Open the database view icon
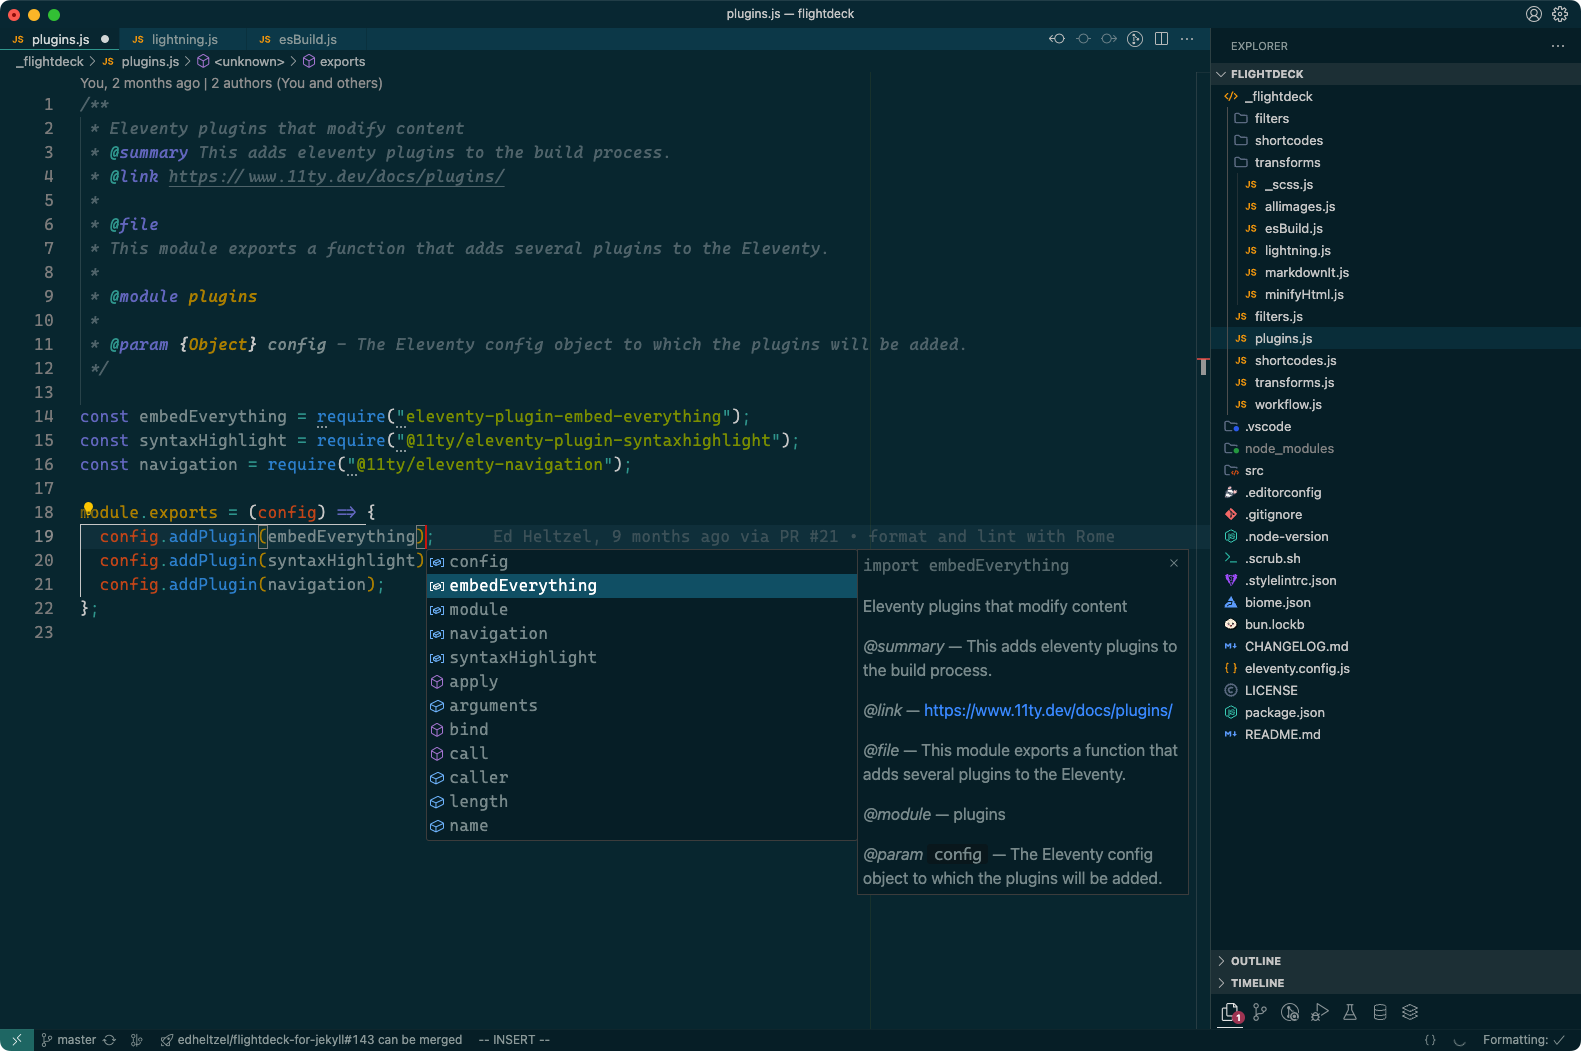Screen dimensions: 1581x1051 tap(1380, 1013)
